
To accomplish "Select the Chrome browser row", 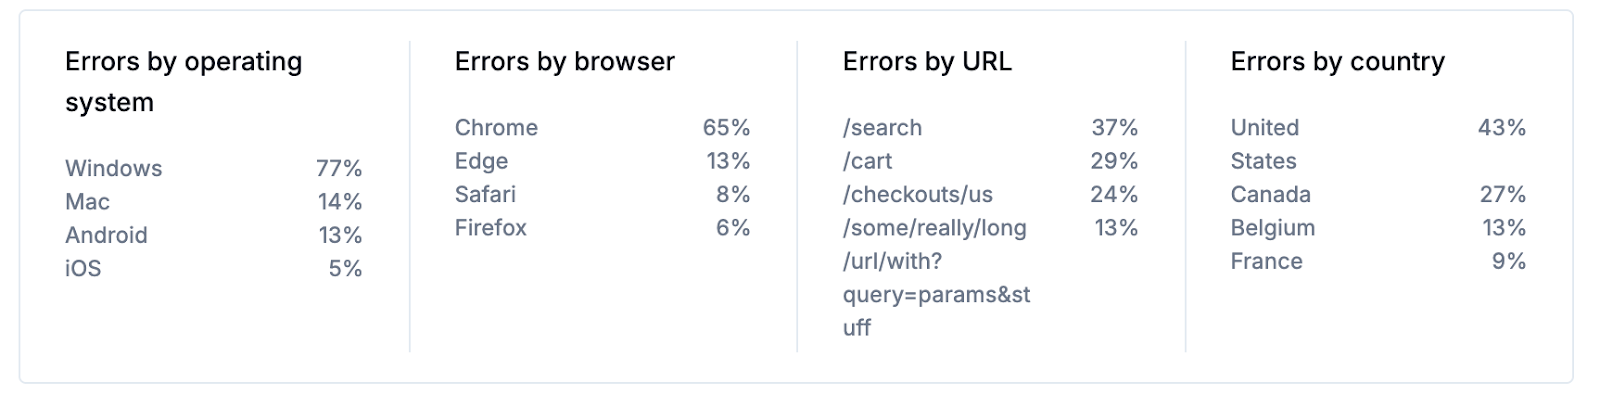I will (603, 128).
